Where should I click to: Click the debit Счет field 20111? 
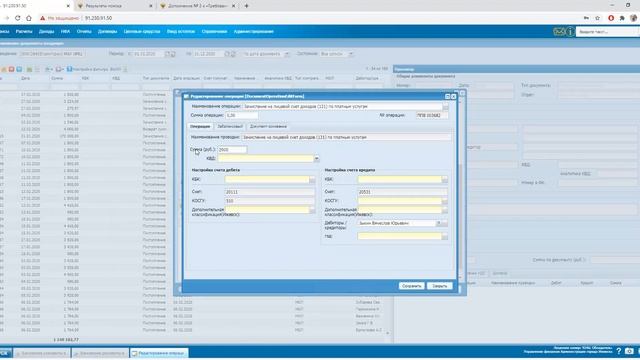coord(269,192)
